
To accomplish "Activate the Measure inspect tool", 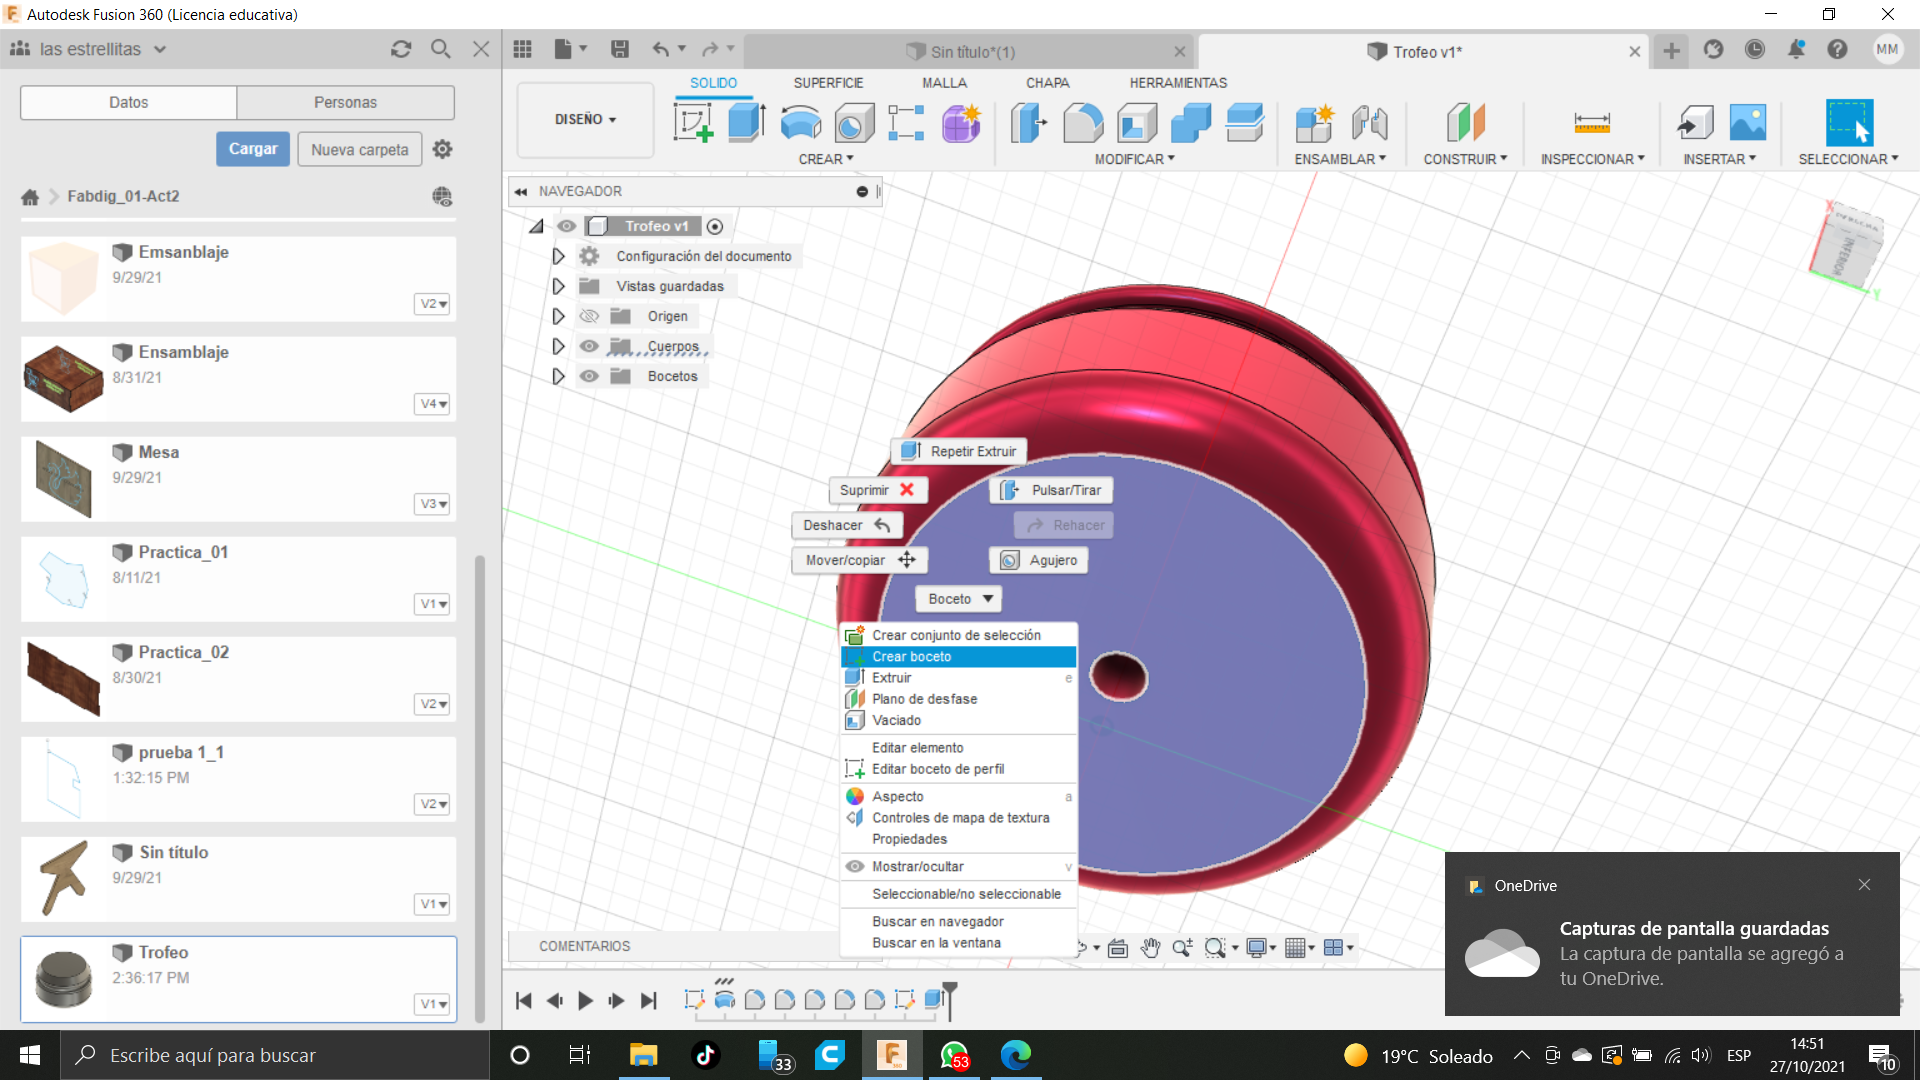I will coord(1592,123).
